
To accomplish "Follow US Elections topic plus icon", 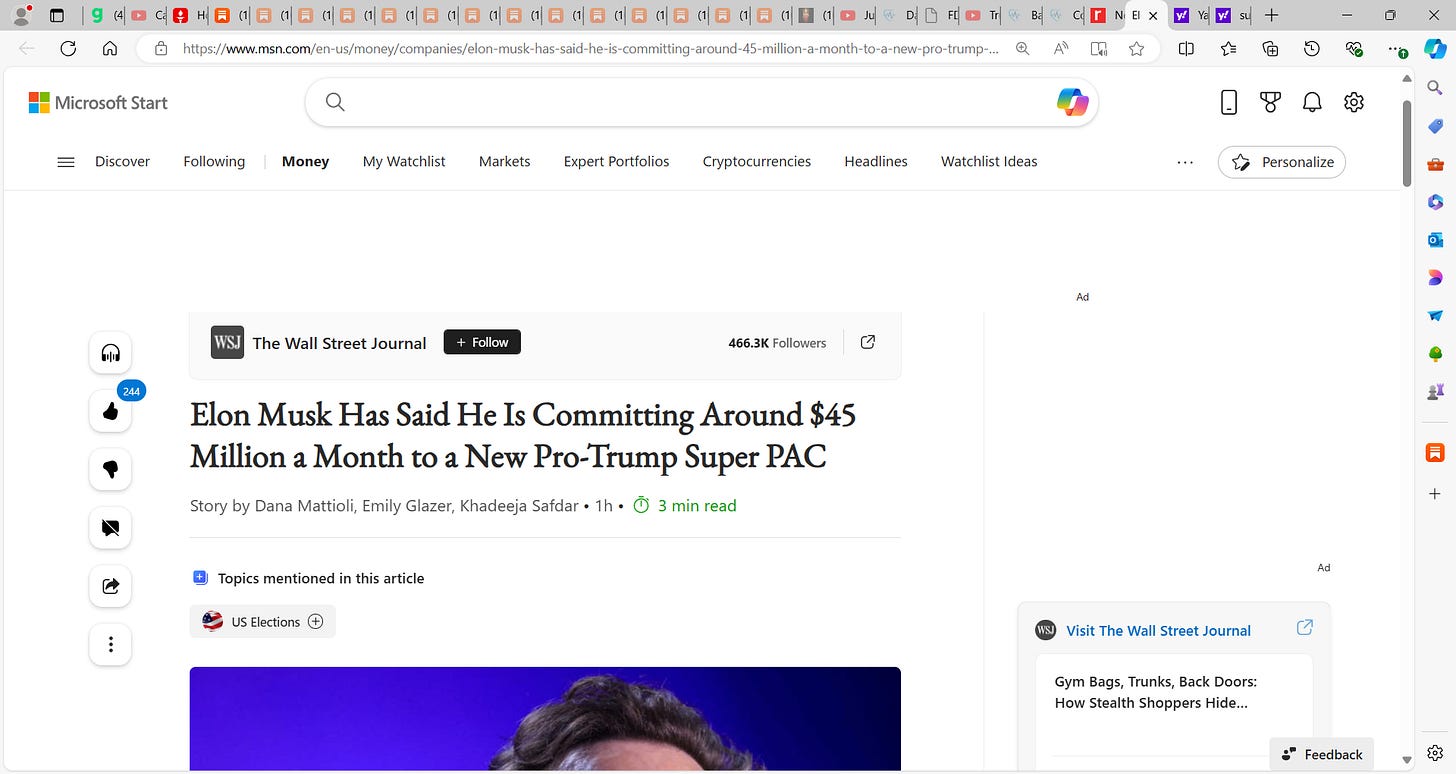I will (x=315, y=621).
